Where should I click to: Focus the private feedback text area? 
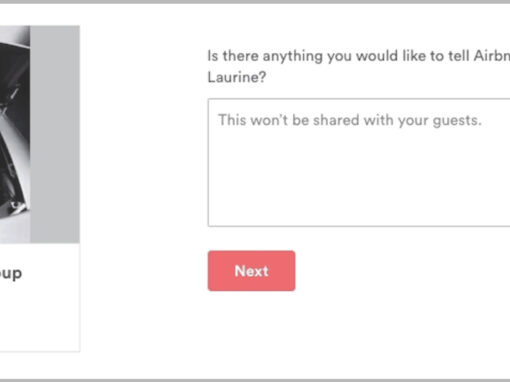(x=359, y=162)
